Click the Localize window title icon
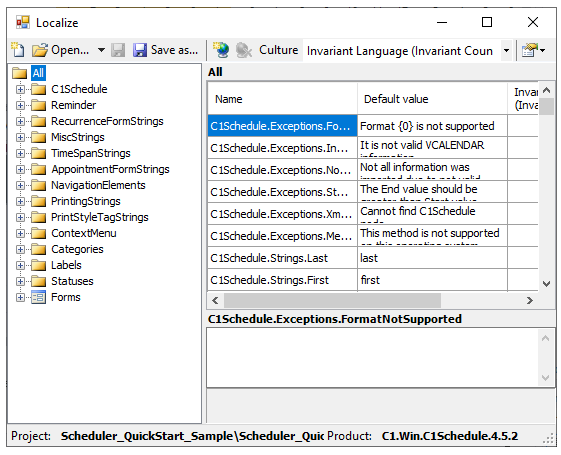This screenshot has height=455, width=561. click(x=23, y=23)
